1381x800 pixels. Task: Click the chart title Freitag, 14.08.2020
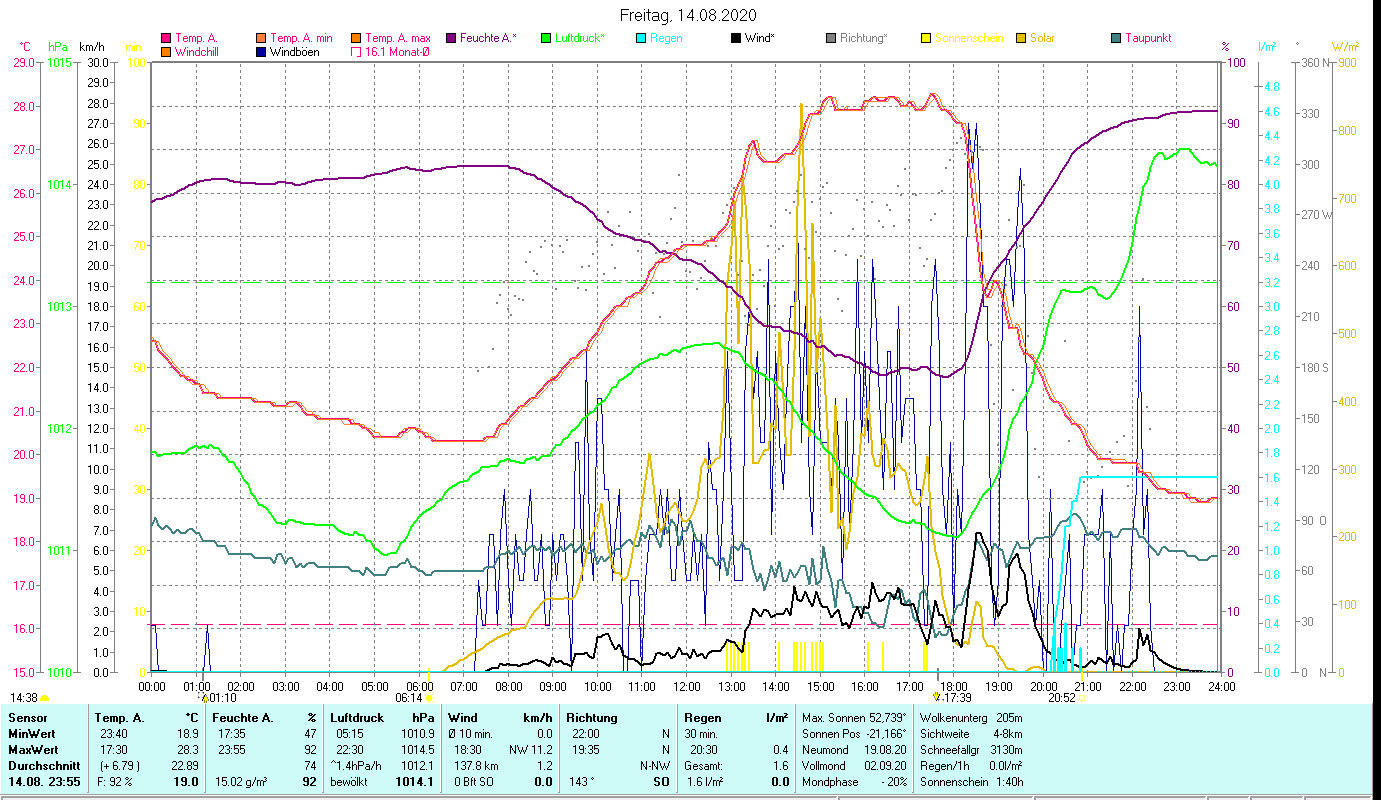688,15
